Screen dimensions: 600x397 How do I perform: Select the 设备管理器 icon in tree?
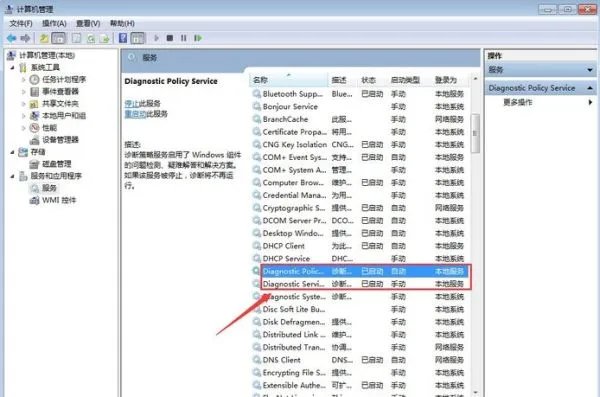[34, 140]
